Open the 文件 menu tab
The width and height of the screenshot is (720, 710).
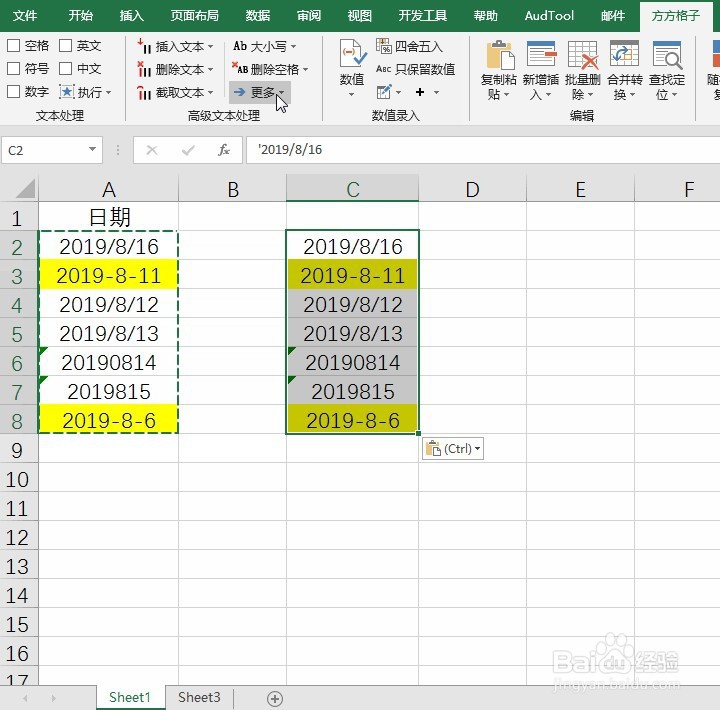point(25,16)
